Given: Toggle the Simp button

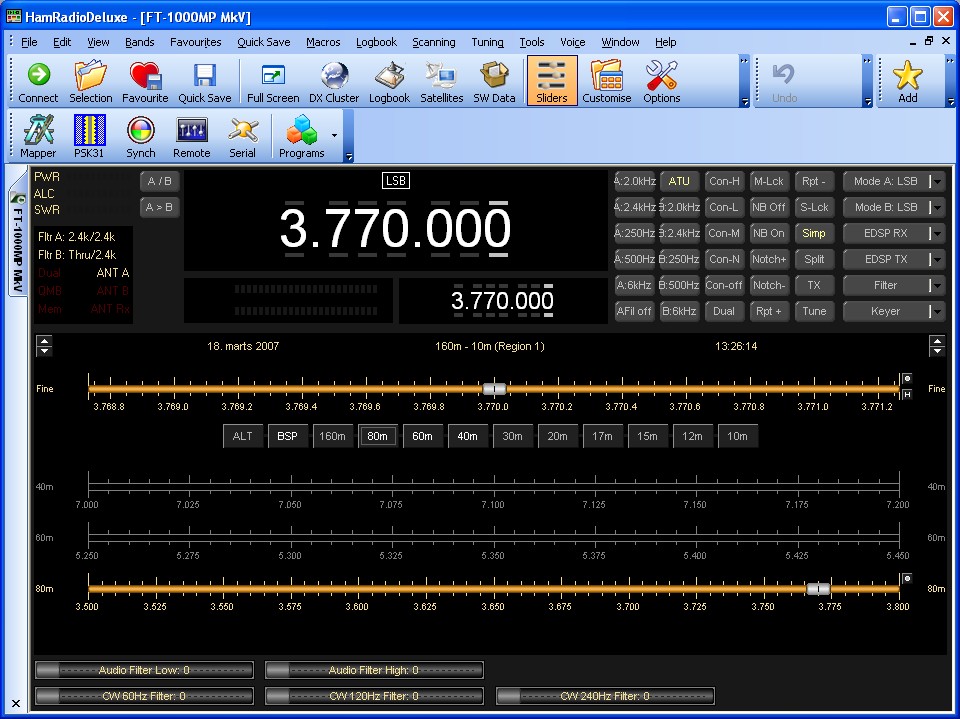Looking at the screenshot, I should point(814,233).
